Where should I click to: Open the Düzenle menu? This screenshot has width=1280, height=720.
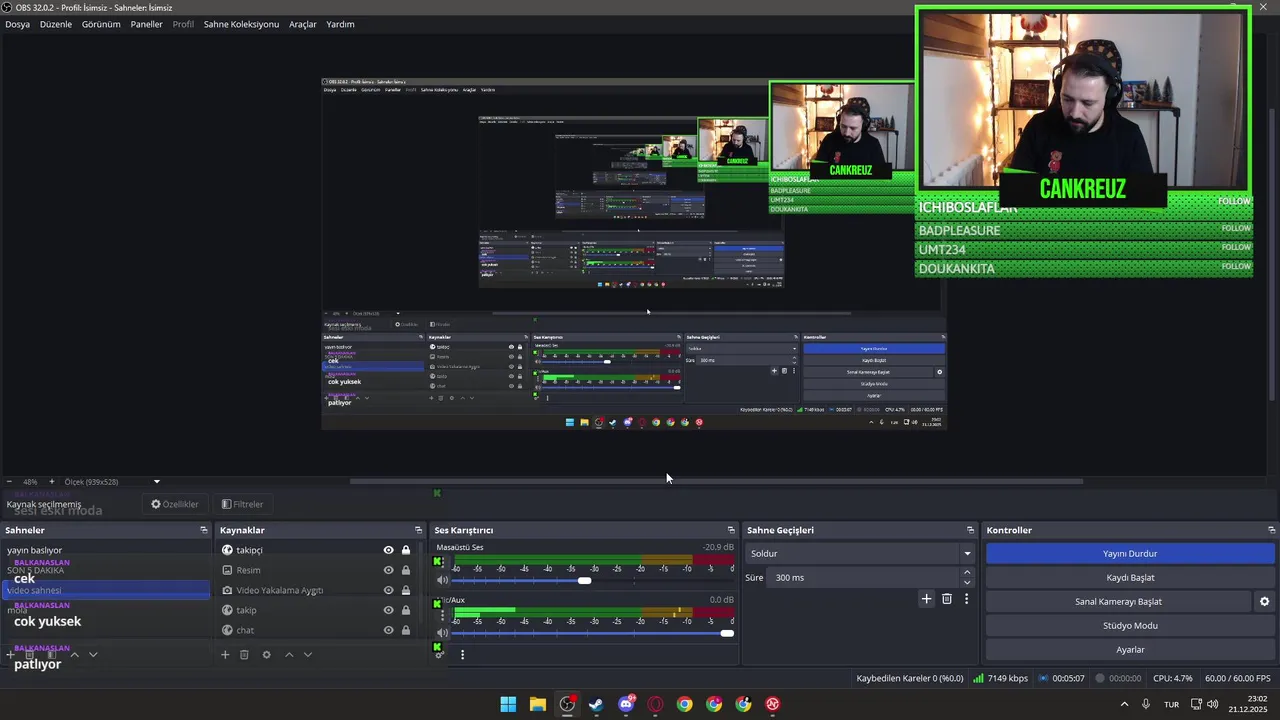click(56, 24)
